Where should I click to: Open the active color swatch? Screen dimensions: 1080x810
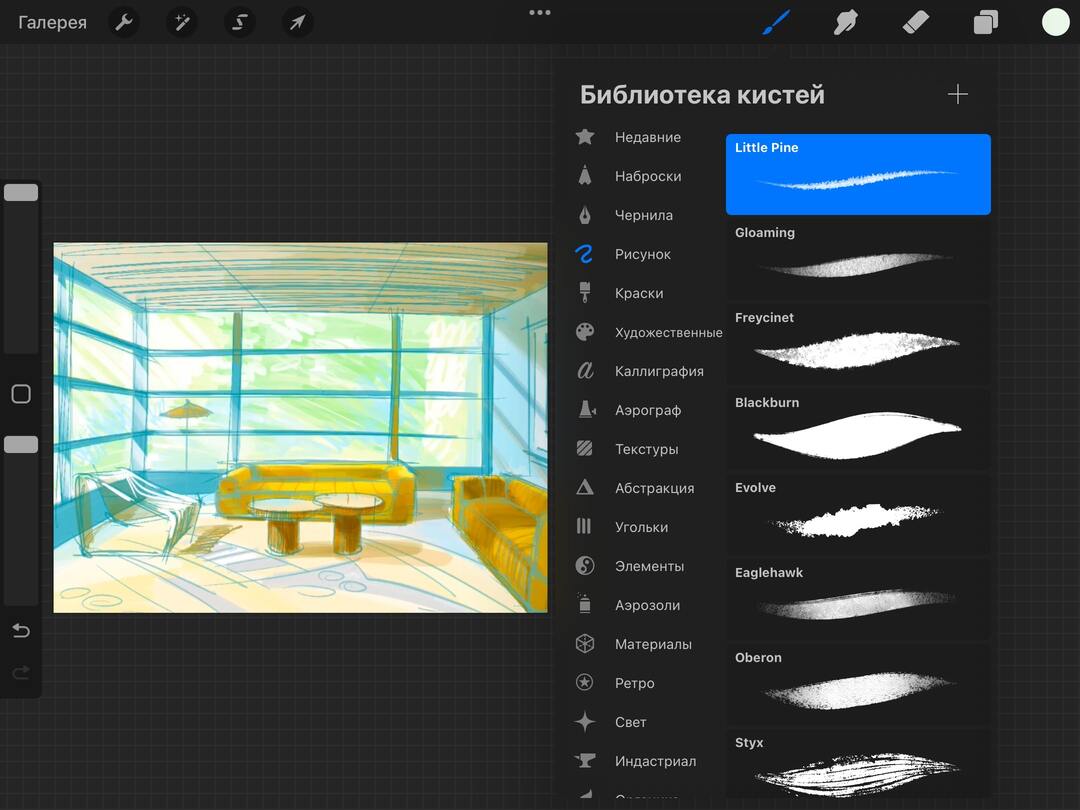[1055, 22]
